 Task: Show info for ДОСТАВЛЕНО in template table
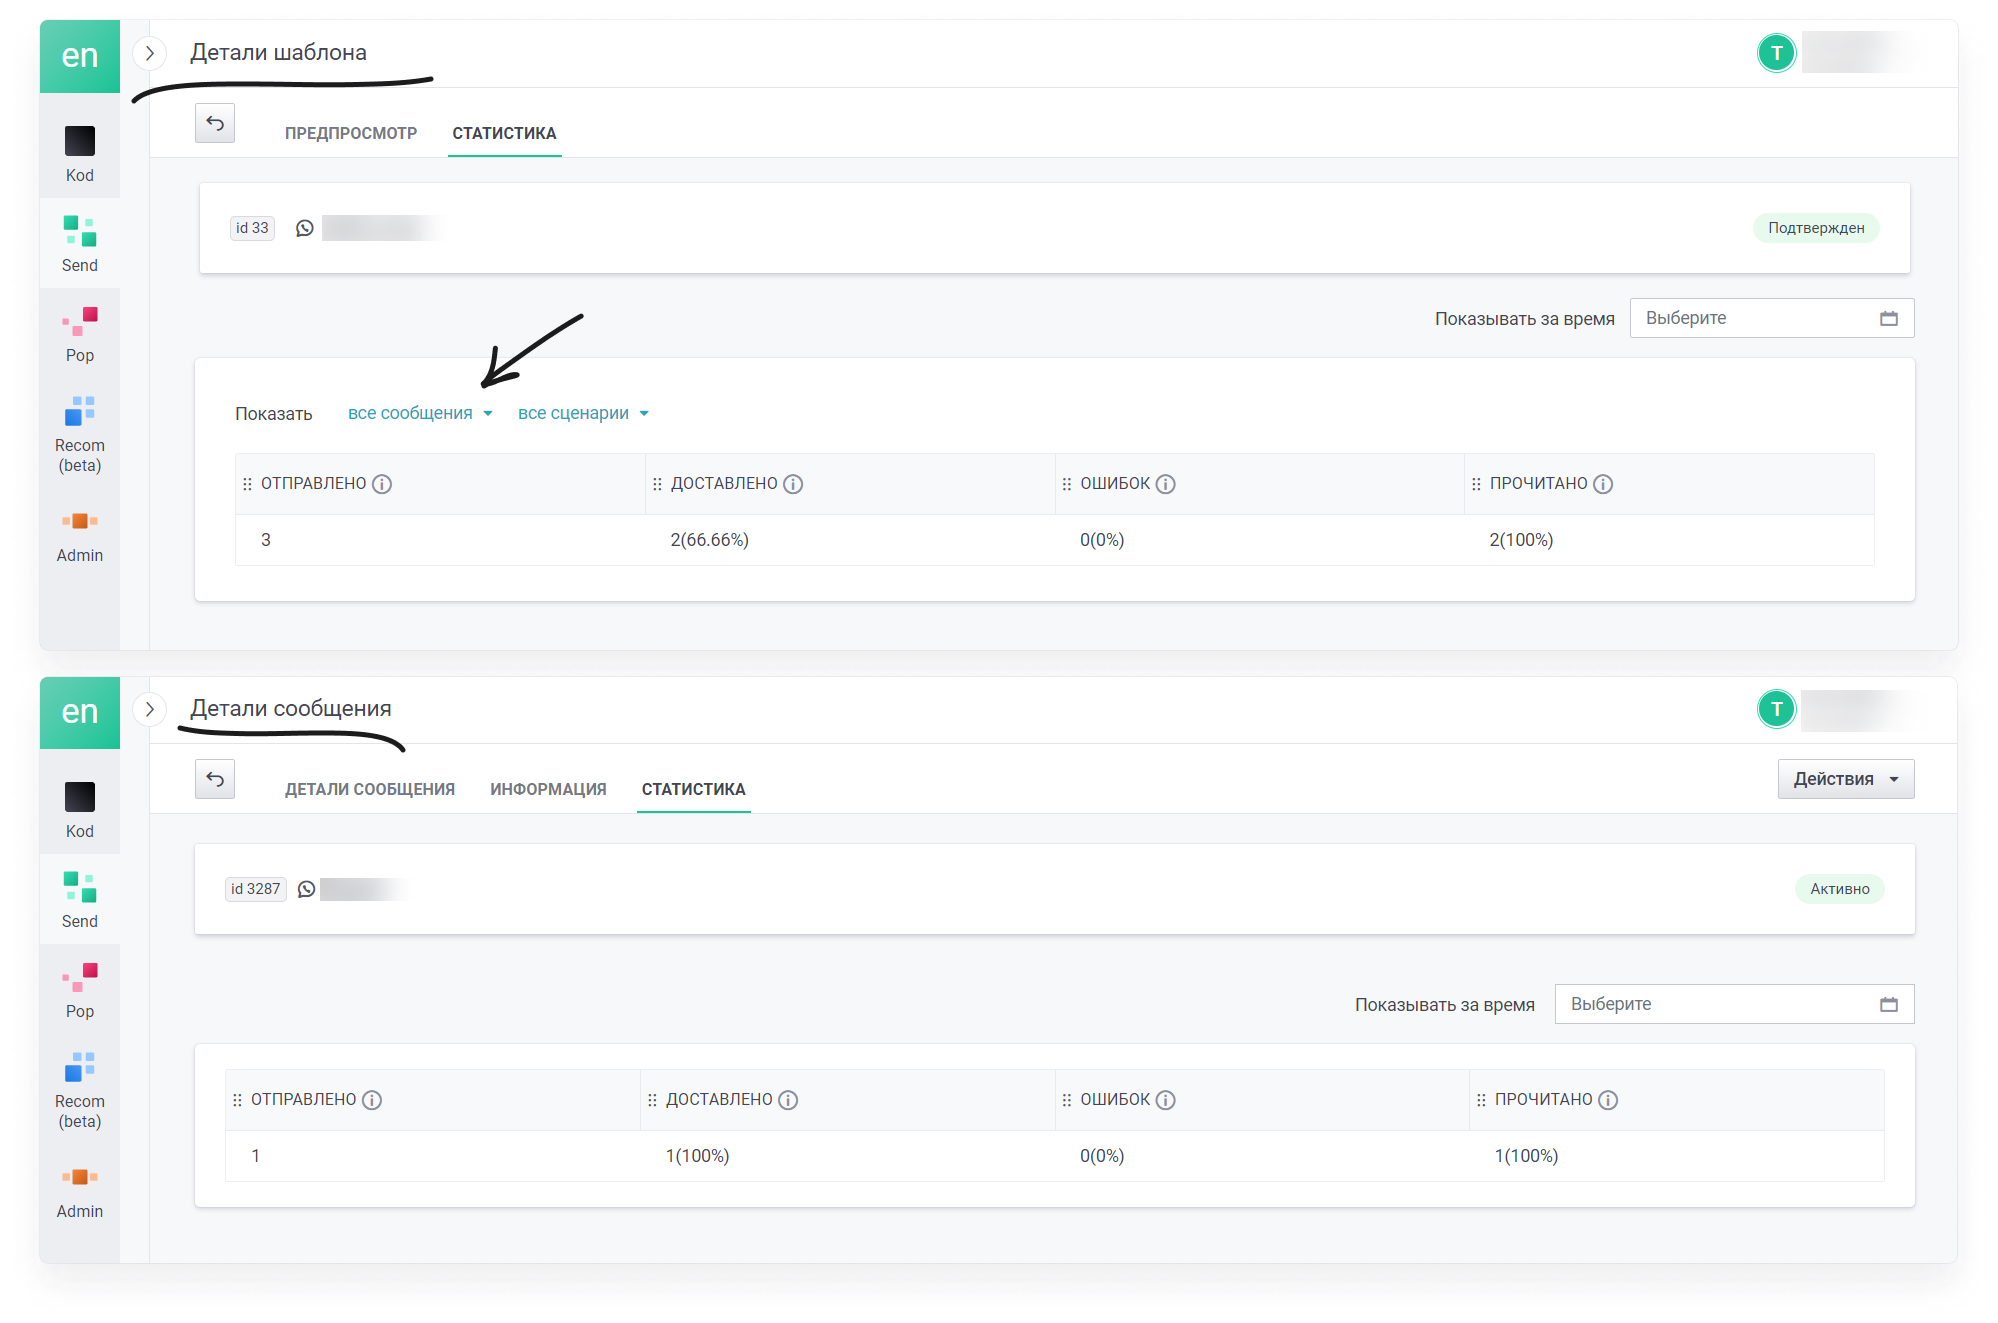point(793,484)
